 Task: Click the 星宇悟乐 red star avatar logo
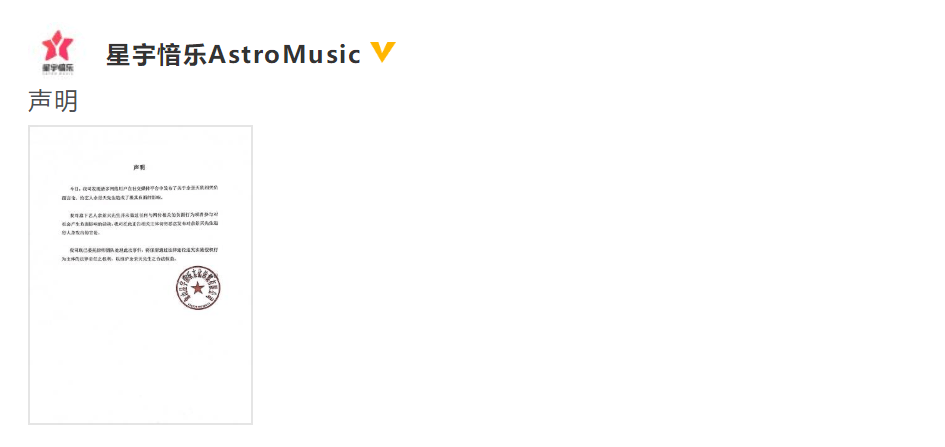click(x=58, y=53)
